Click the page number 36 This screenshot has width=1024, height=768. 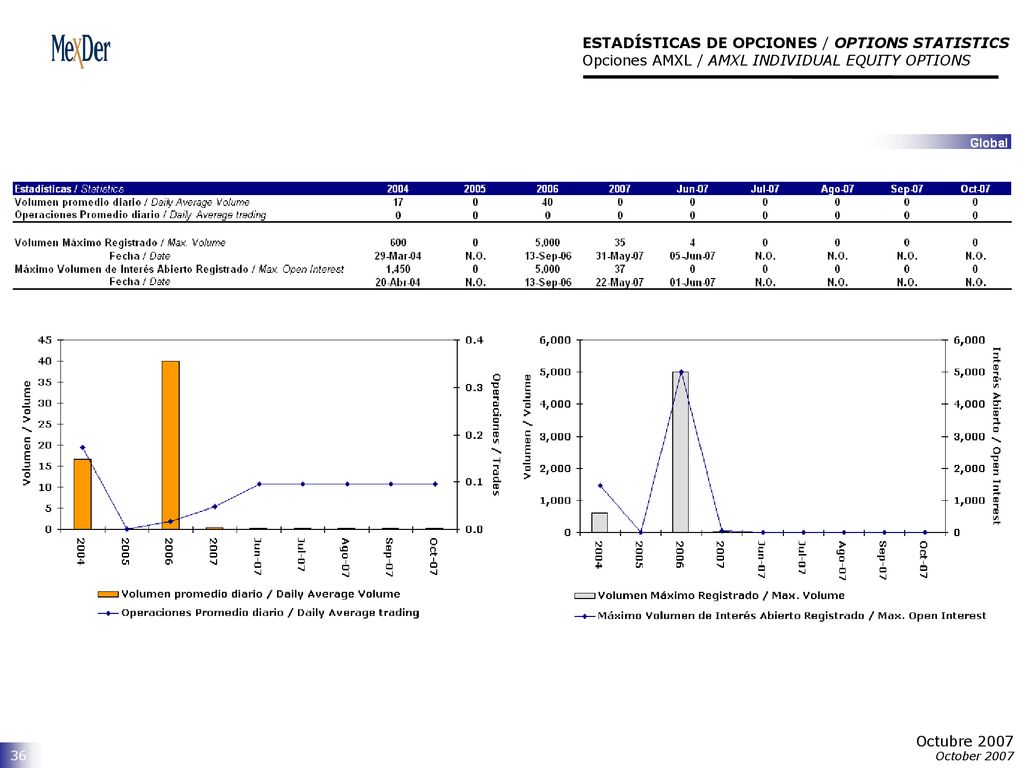(18, 756)
